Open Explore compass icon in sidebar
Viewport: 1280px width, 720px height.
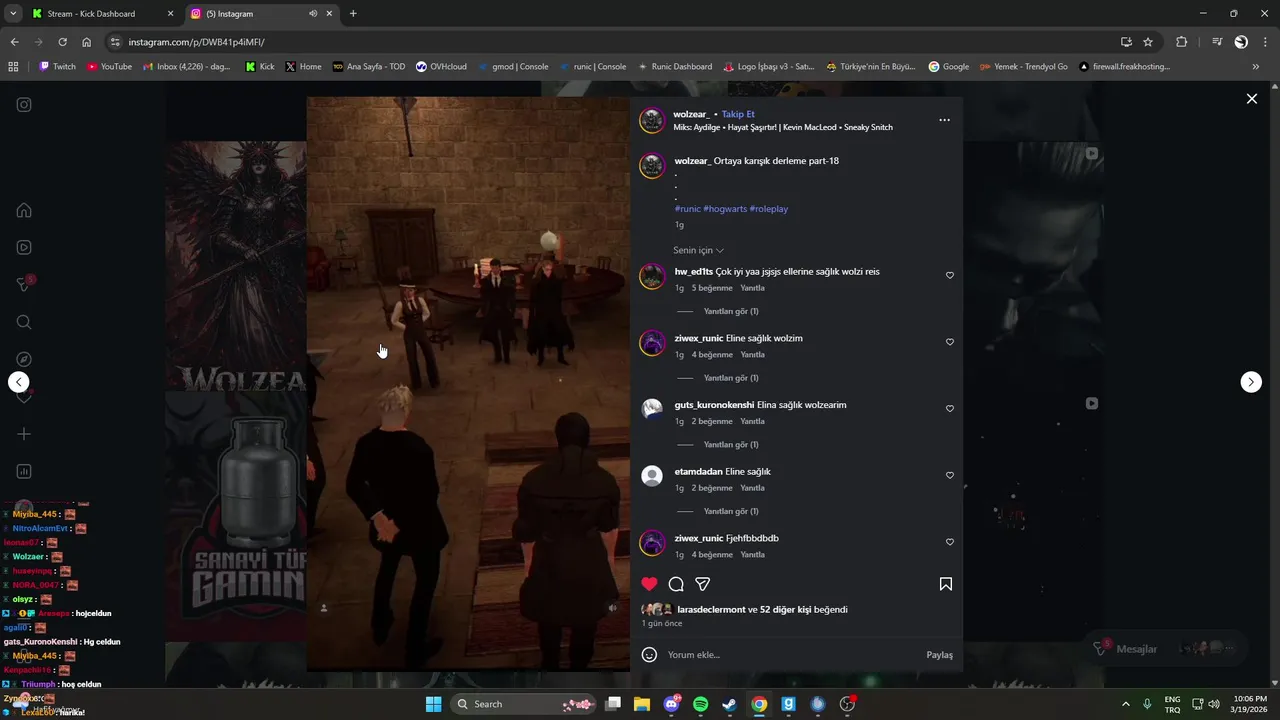point(24,359)
